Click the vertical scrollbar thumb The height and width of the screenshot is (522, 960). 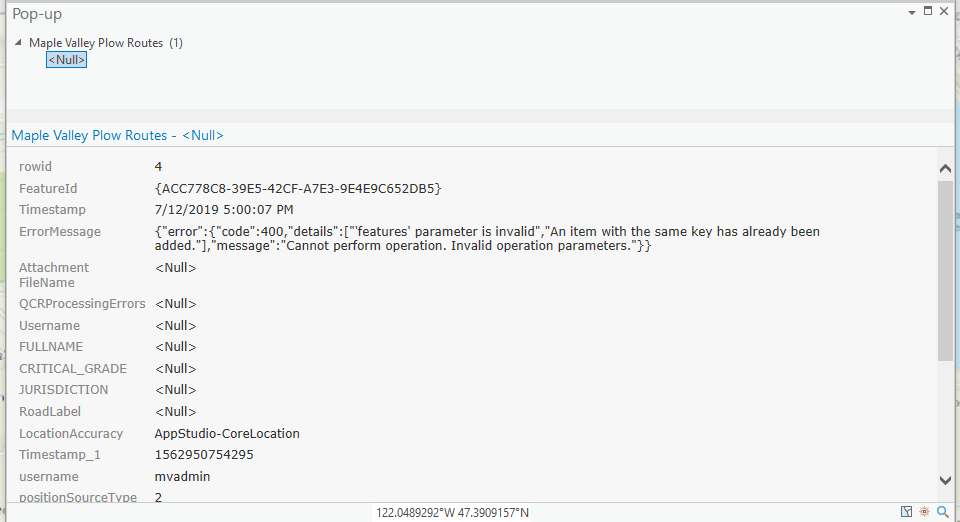click(945, 270)
